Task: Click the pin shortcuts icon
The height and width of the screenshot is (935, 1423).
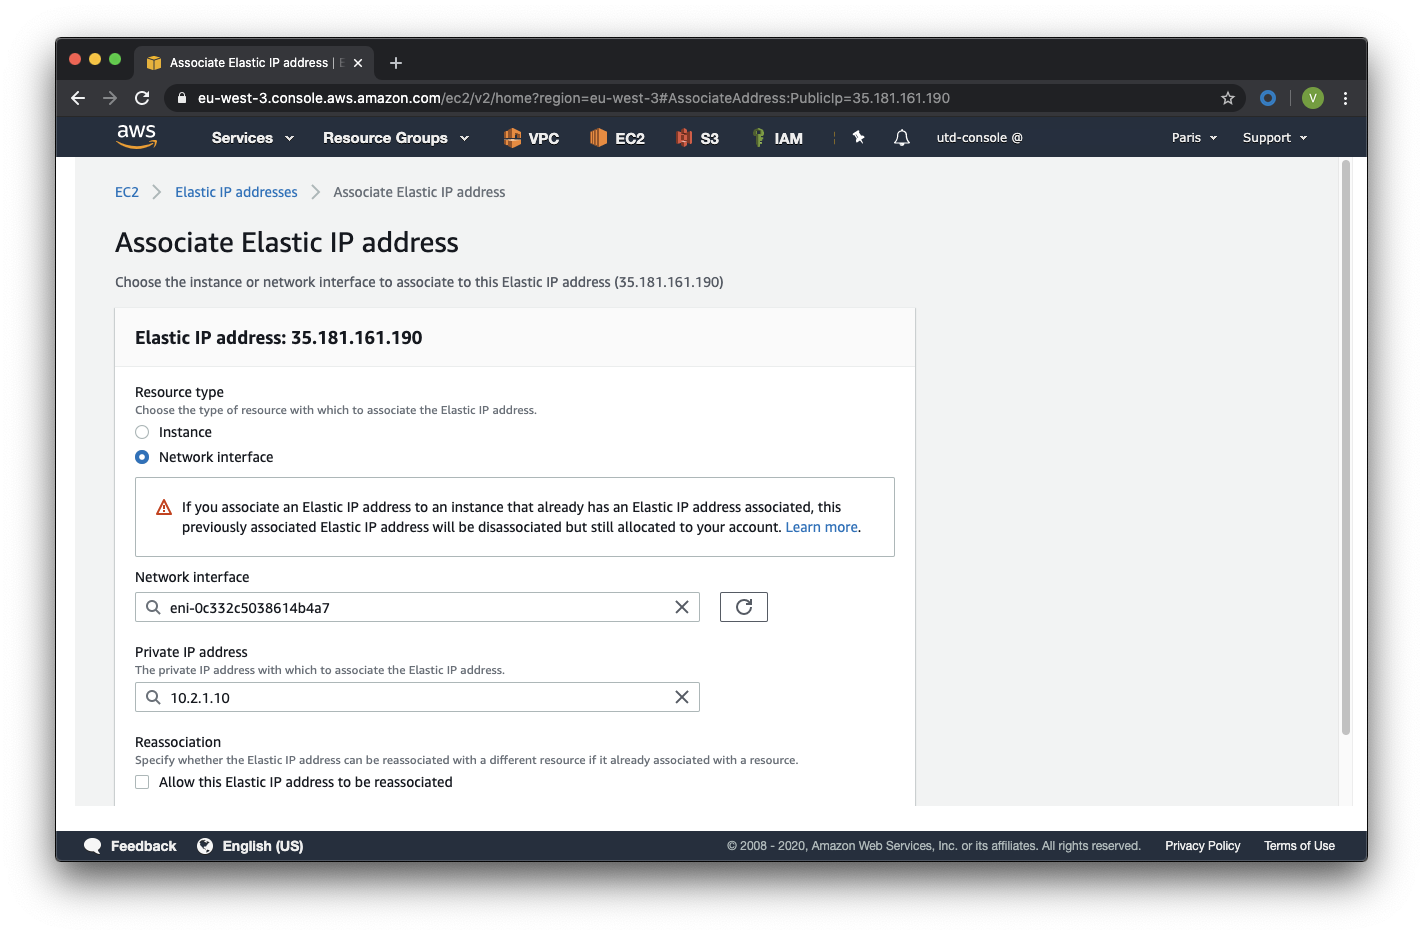Action: coord(858,137)
